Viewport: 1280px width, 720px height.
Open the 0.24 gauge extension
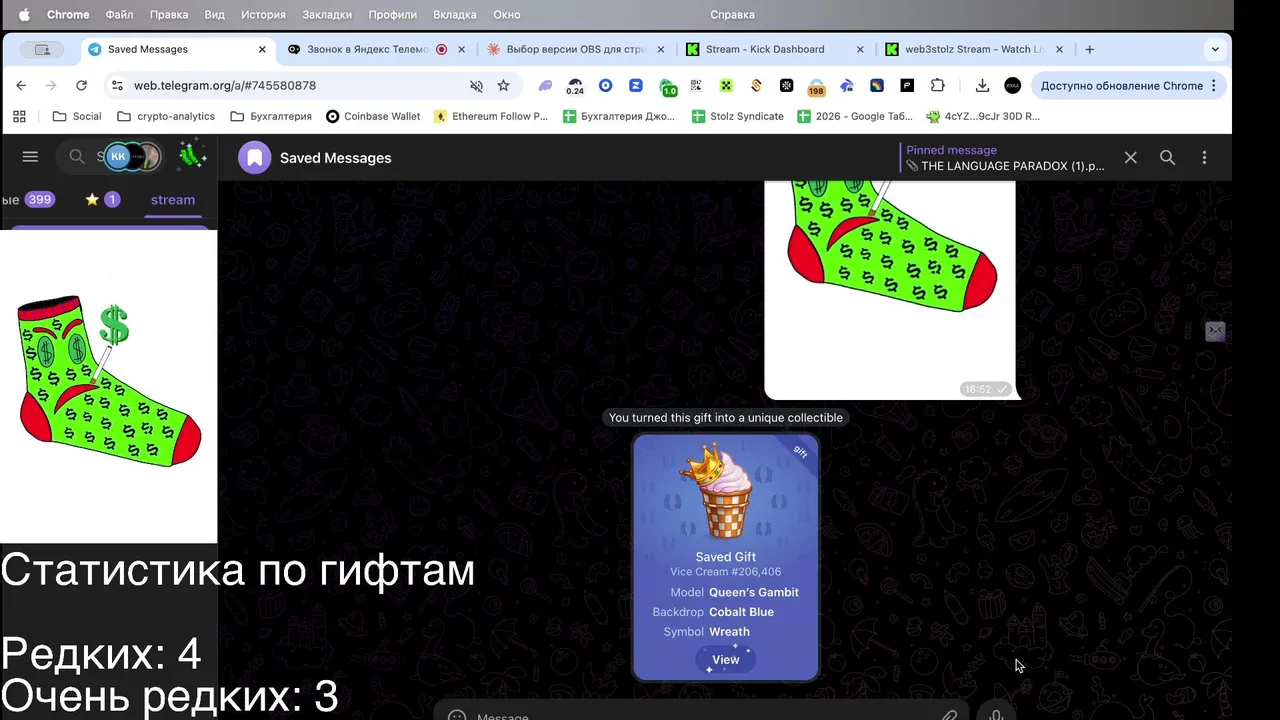click(x=575, y=87)
